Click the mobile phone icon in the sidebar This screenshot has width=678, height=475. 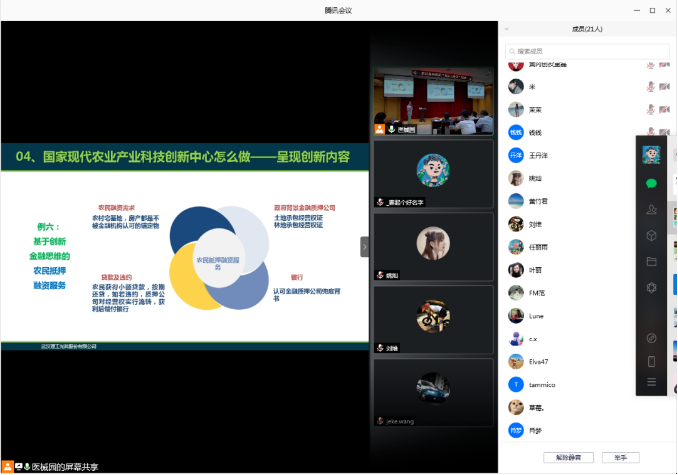[651, 361]
